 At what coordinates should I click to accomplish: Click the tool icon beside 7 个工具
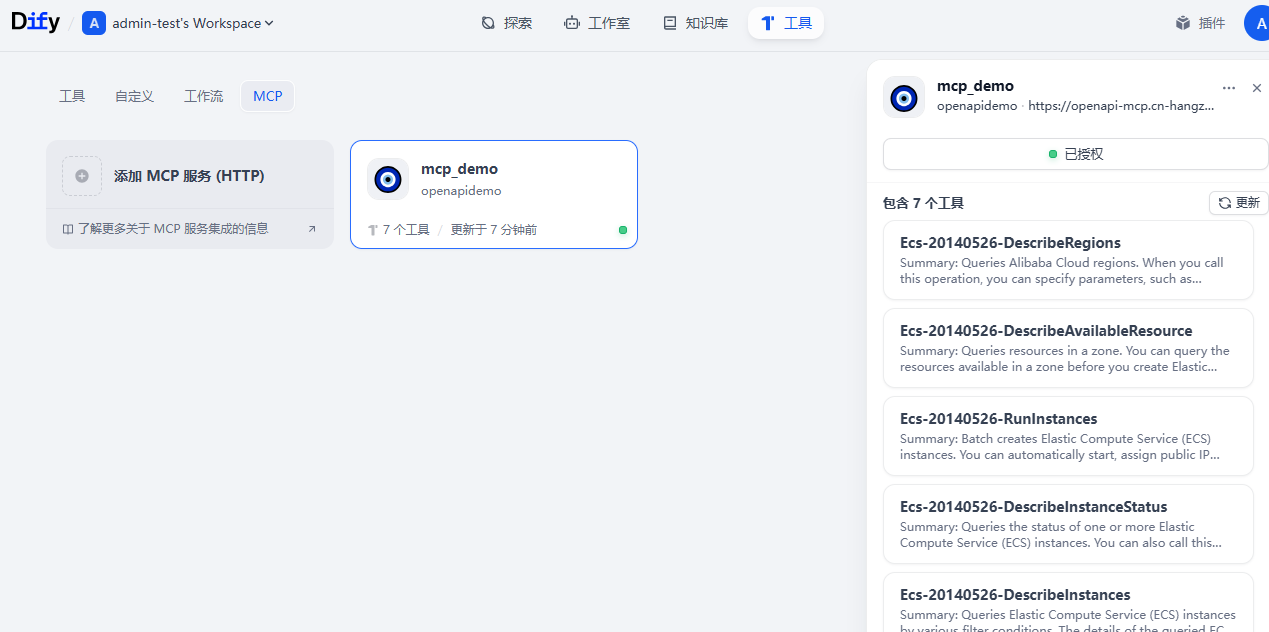coord(373,230)
